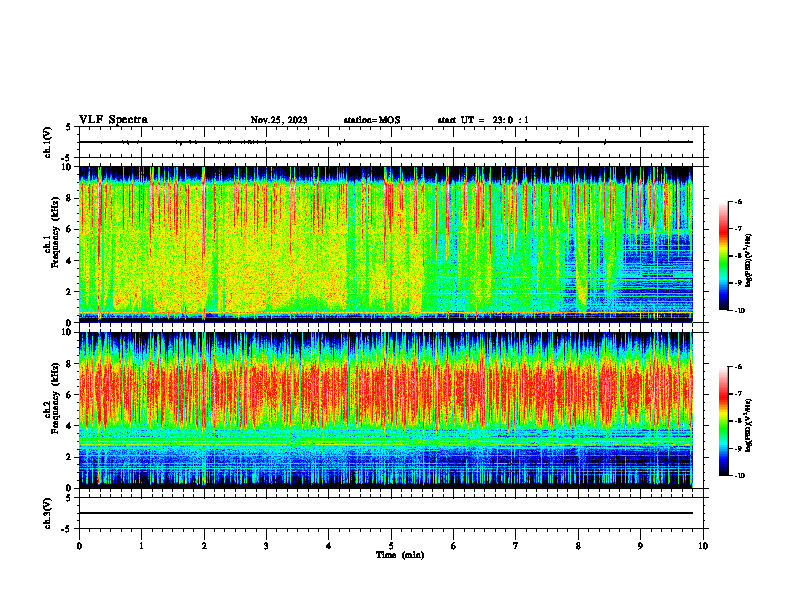The width and height of the screenshot is (792, 612).
Task: Click the "start UT = 23:0 :1" text
Action: 483,120
